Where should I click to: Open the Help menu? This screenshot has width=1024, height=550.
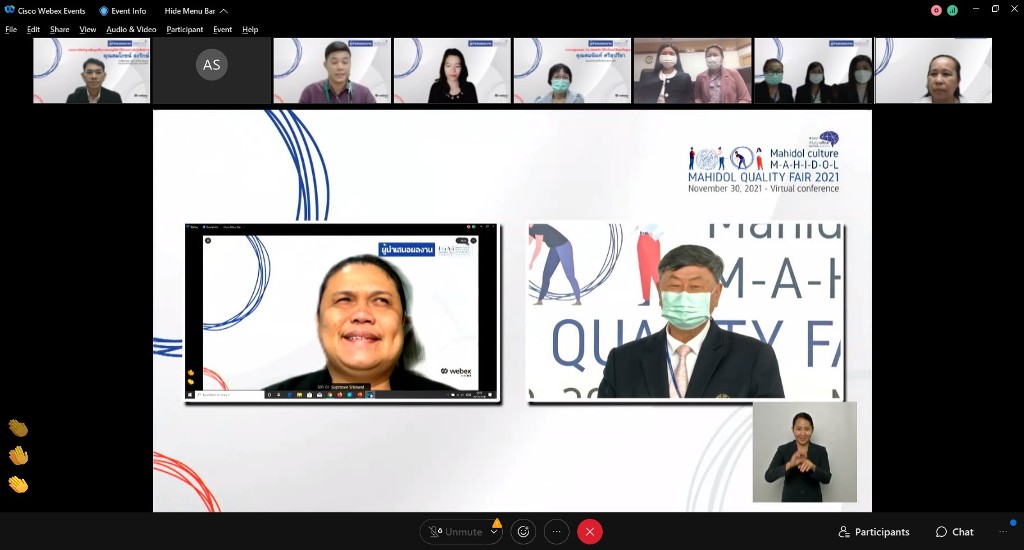[250, 29]
